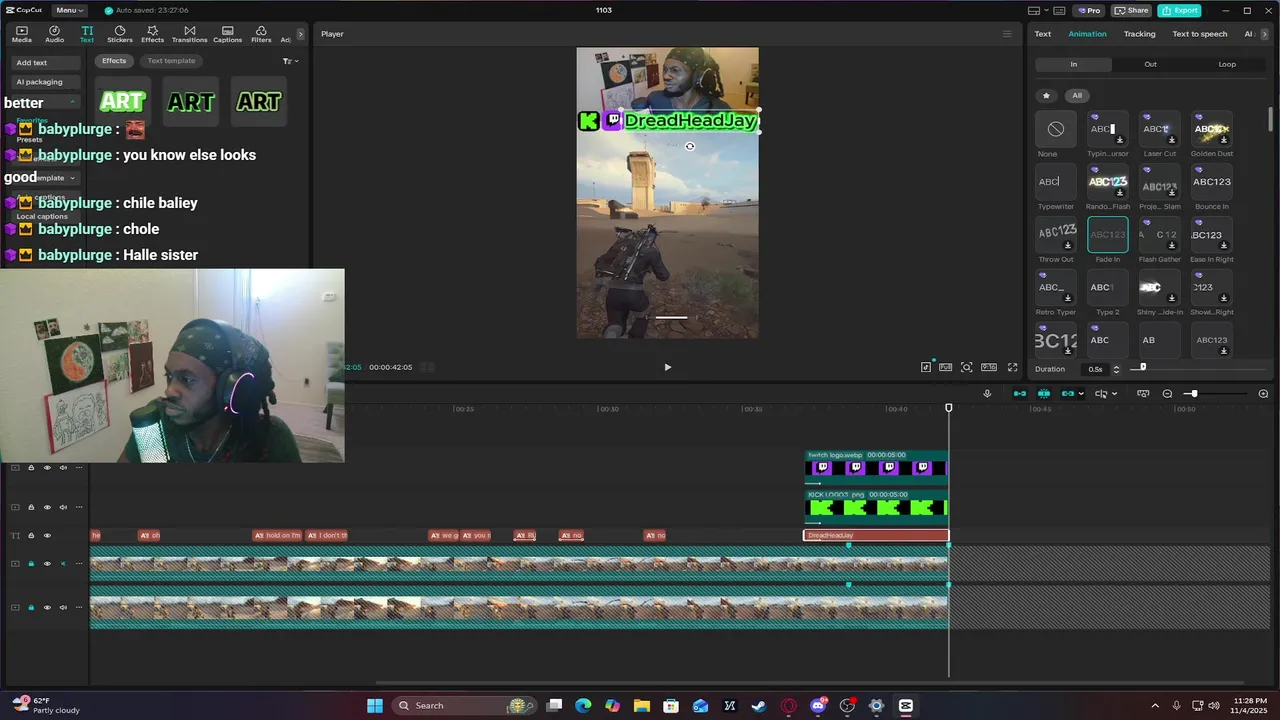Click the Duration stepper arrows

pyautogui.click(x=1116, y=369)
